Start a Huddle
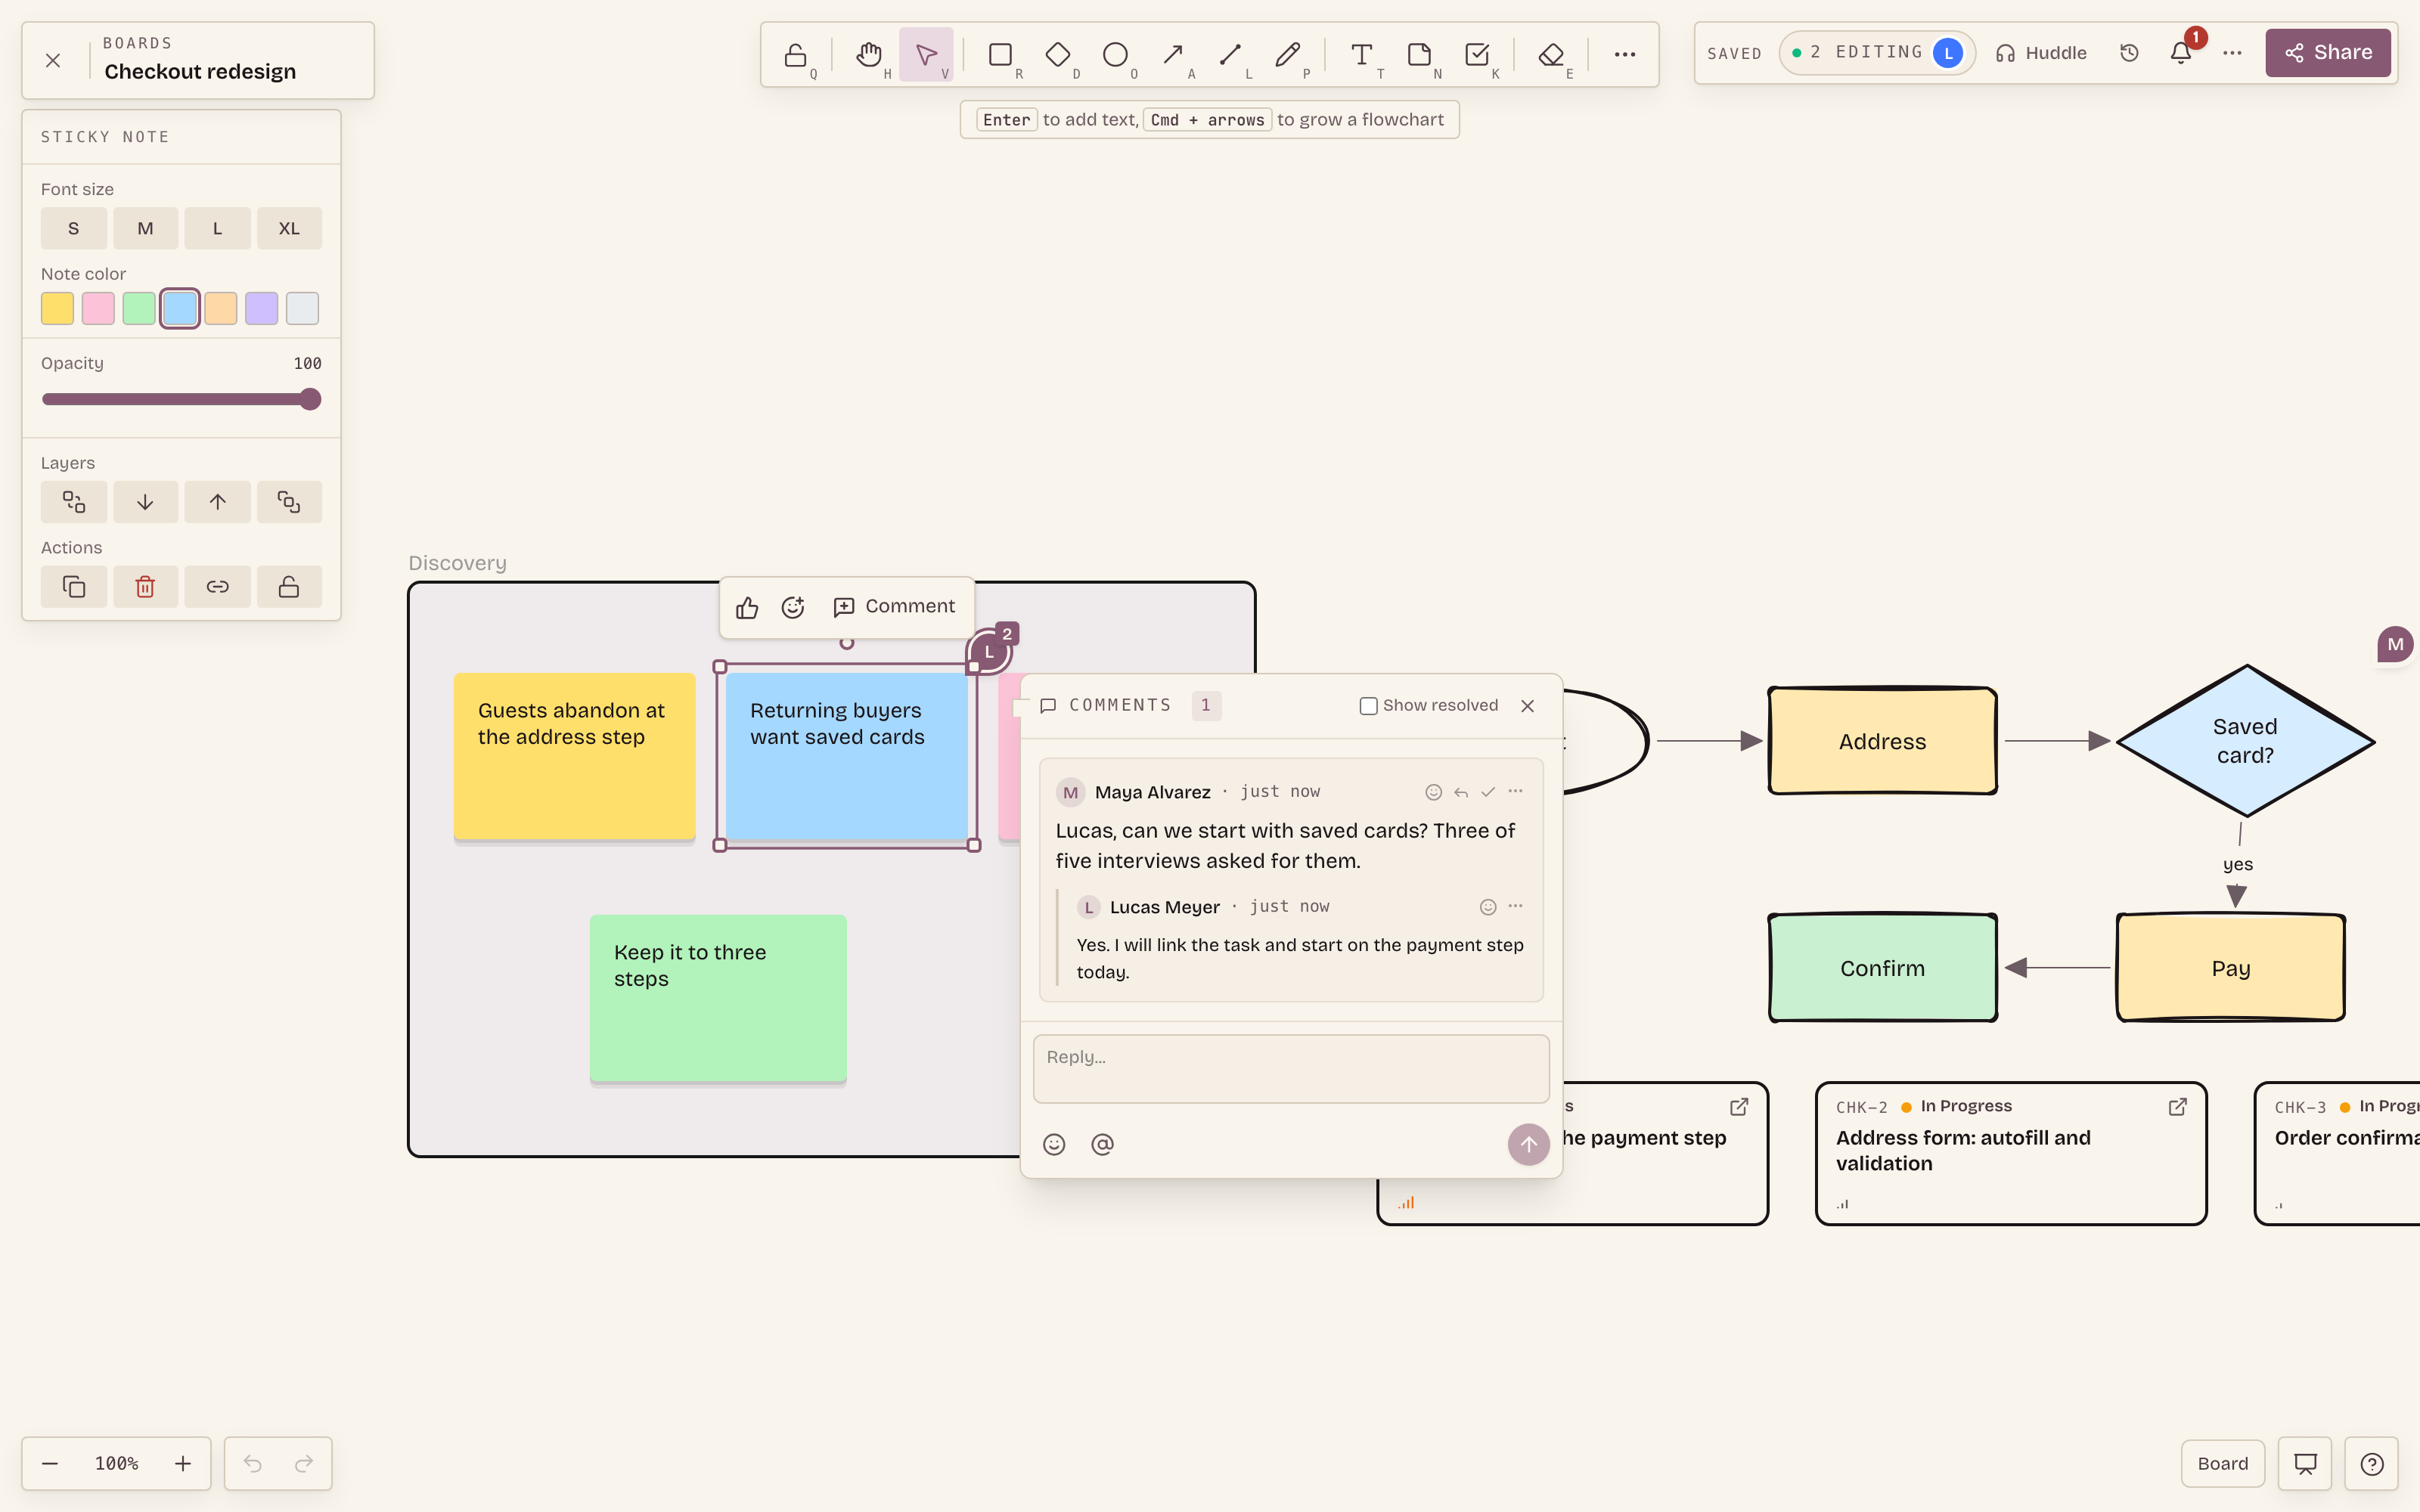The height and width of the screenshot is (1512, 2420). [x=2041, y=53]
